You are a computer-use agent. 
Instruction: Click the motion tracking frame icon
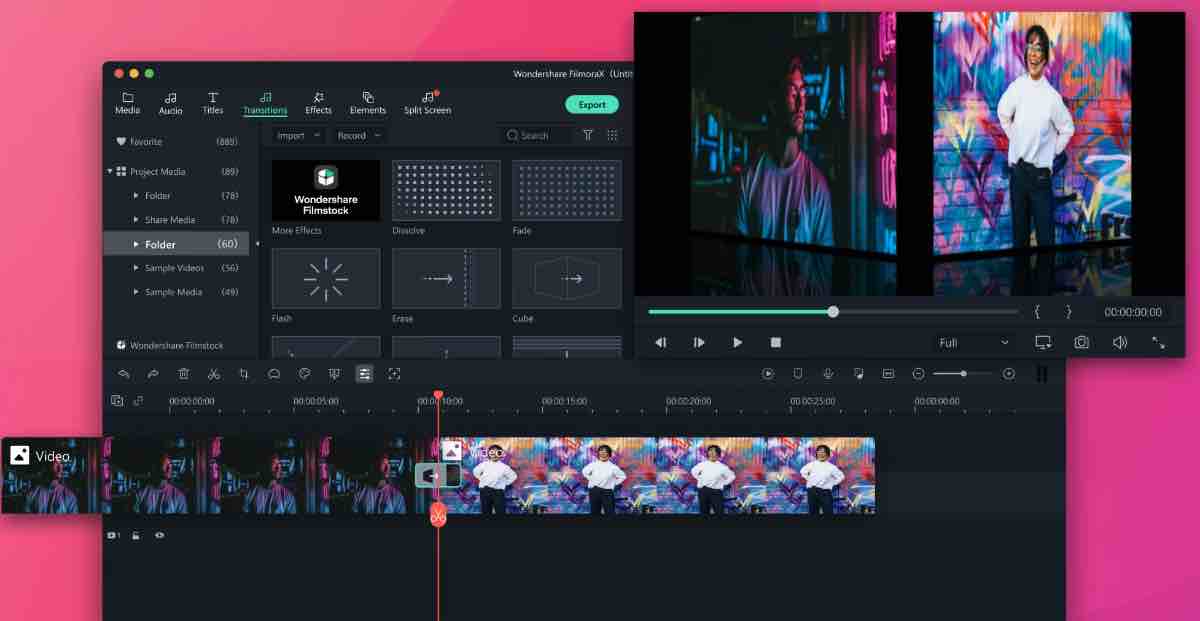pos(395,373)
